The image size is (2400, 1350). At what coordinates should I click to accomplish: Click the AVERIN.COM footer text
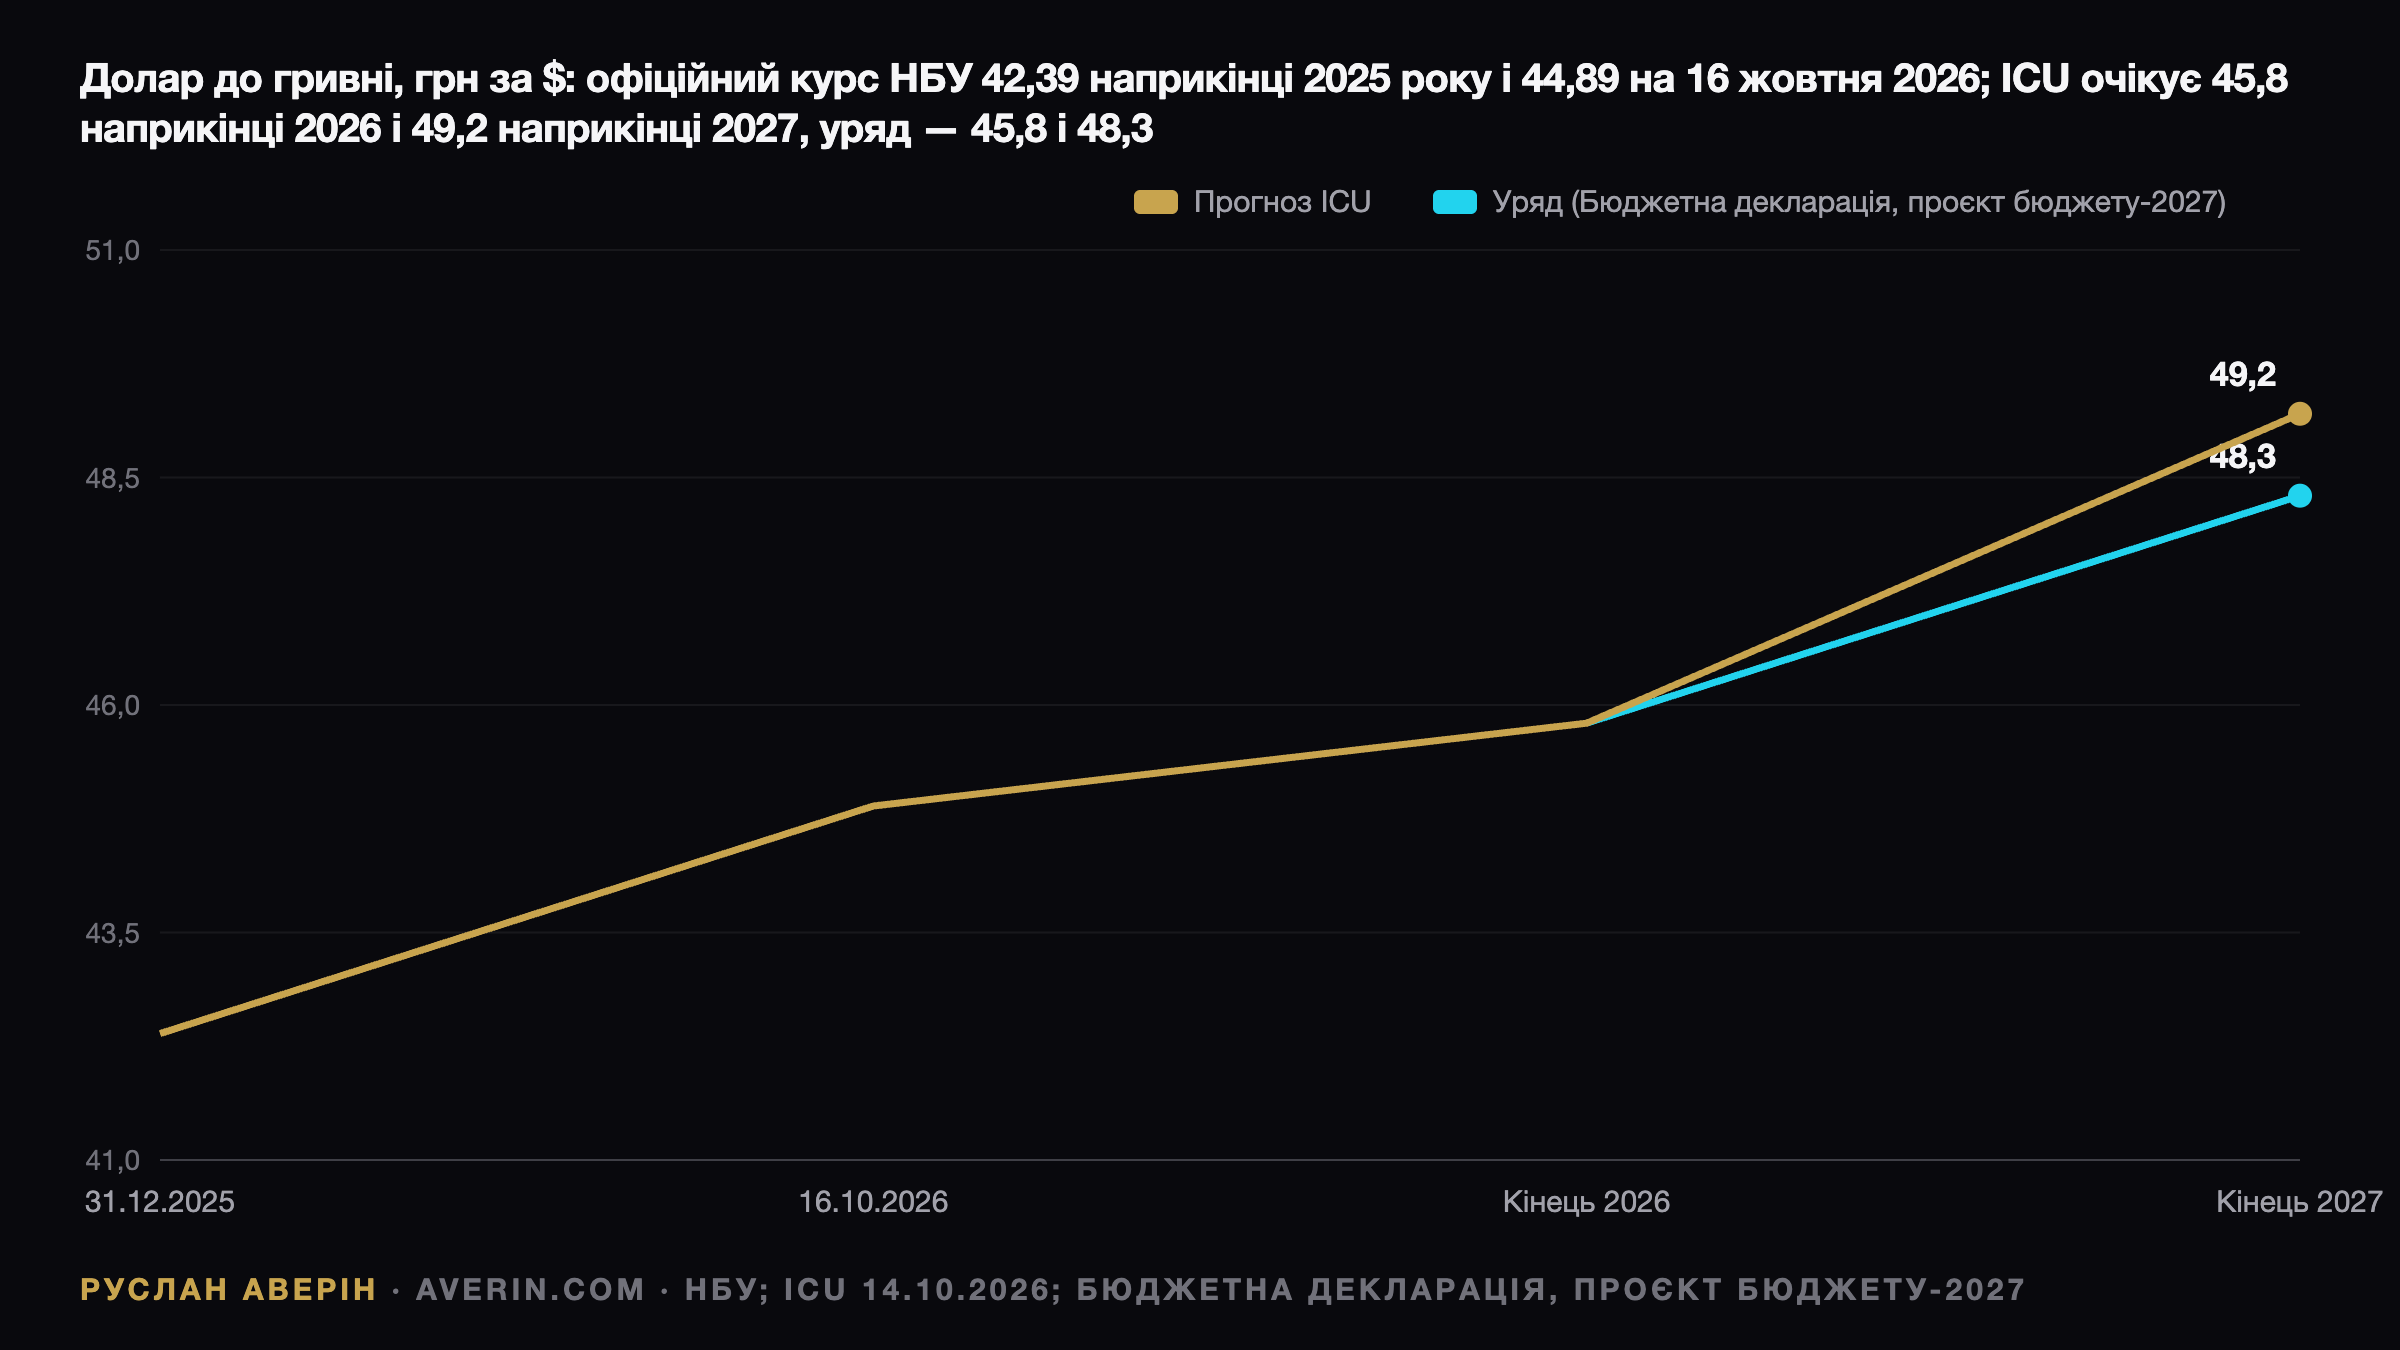click(x=530, y=1290)
